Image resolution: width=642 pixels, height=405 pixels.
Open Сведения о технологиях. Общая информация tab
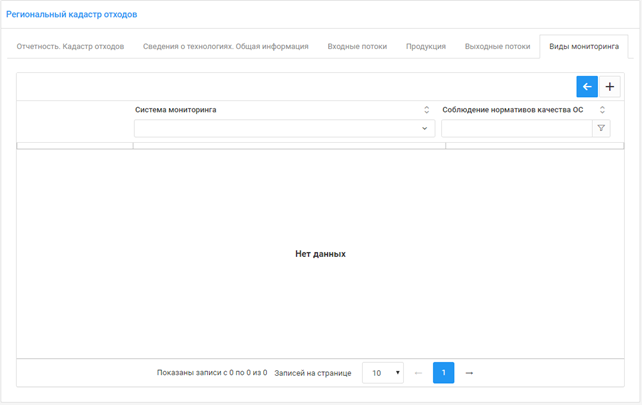pyautogui.click(x=226, y=47)
